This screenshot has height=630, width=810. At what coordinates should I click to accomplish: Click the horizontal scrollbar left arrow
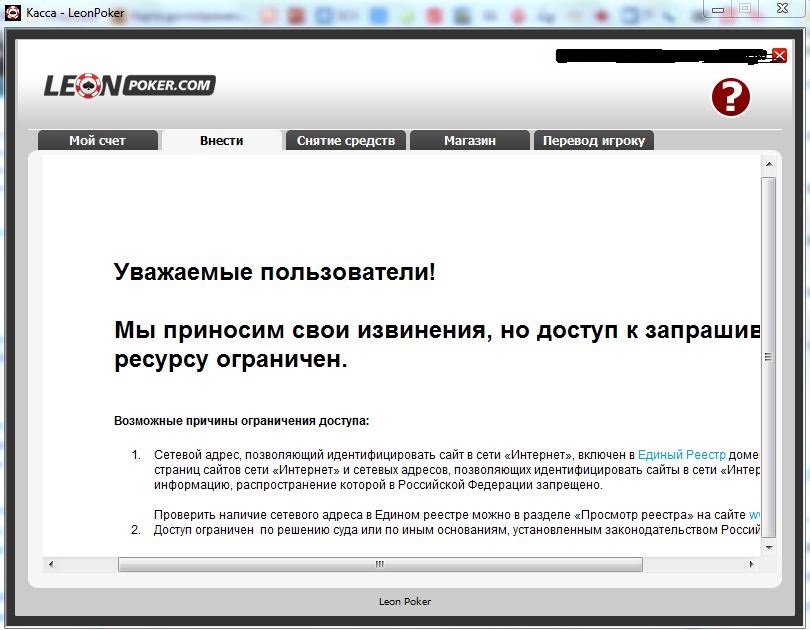tap(52, 565)
